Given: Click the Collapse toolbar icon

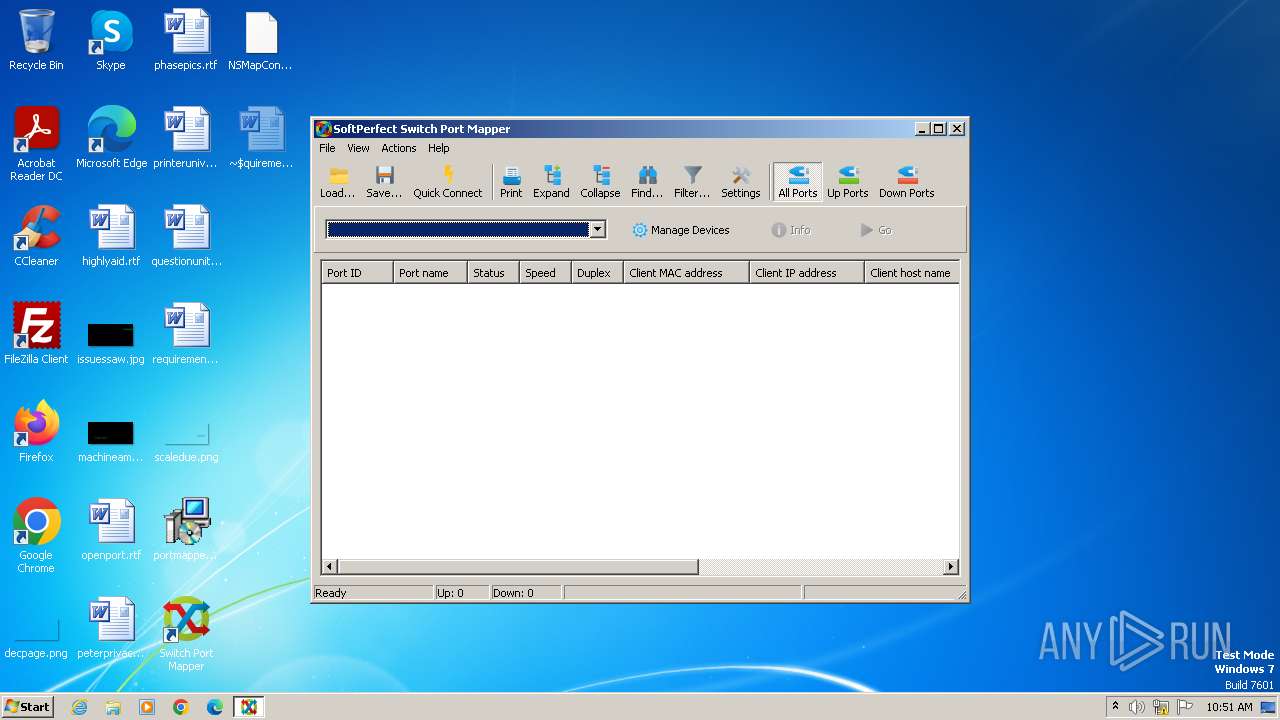Looking at the screenshot, I should coord(600,183).
